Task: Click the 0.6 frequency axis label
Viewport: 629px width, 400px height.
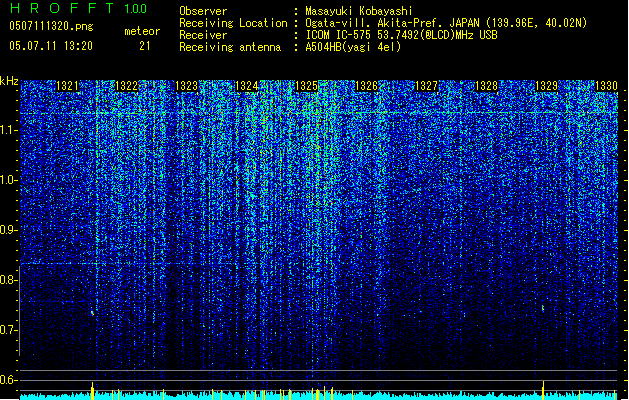Action: [x=8, y=380]
